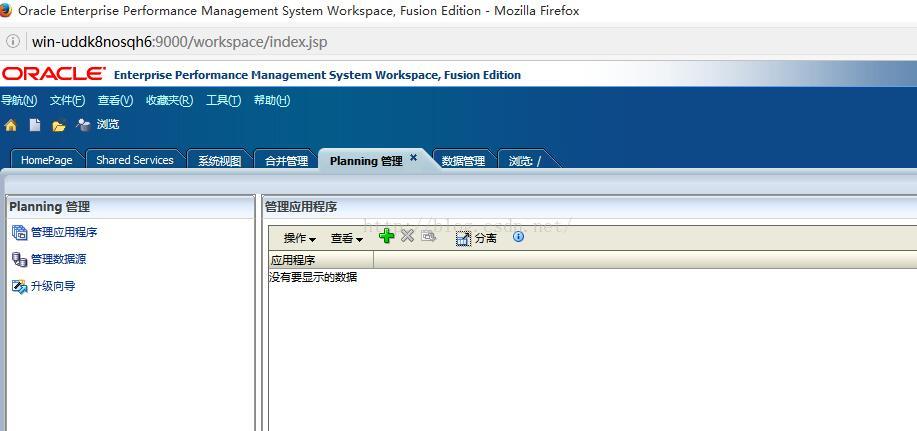Click the 应用程序 column header
This screenshot has width=917, height=431.
tap(321, 261)
